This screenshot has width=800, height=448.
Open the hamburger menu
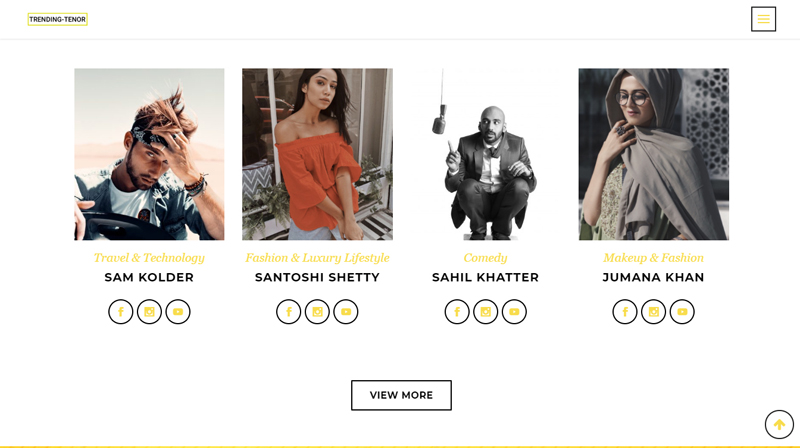point(763,19)
